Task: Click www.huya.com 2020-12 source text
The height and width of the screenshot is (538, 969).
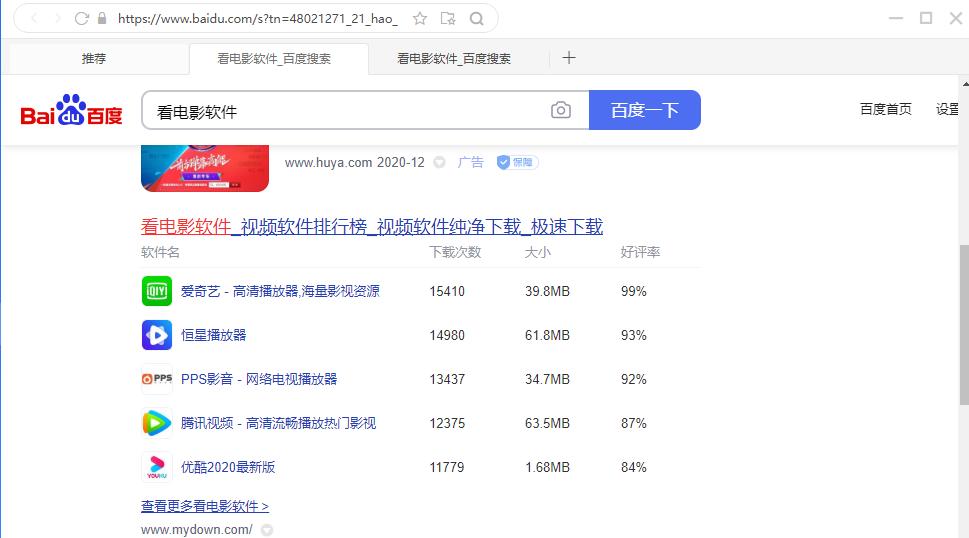Action: click(x=355, y=162)
